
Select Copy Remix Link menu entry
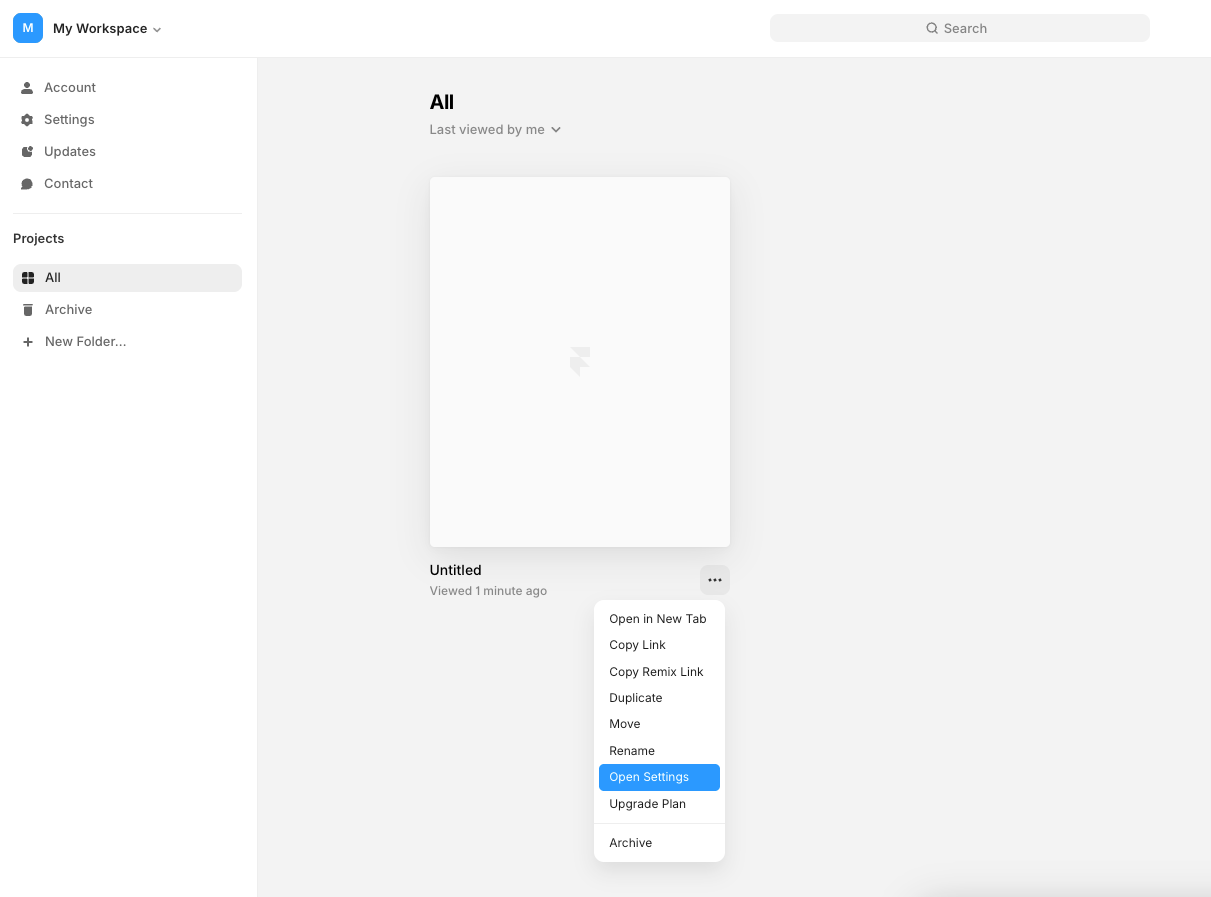659,672
